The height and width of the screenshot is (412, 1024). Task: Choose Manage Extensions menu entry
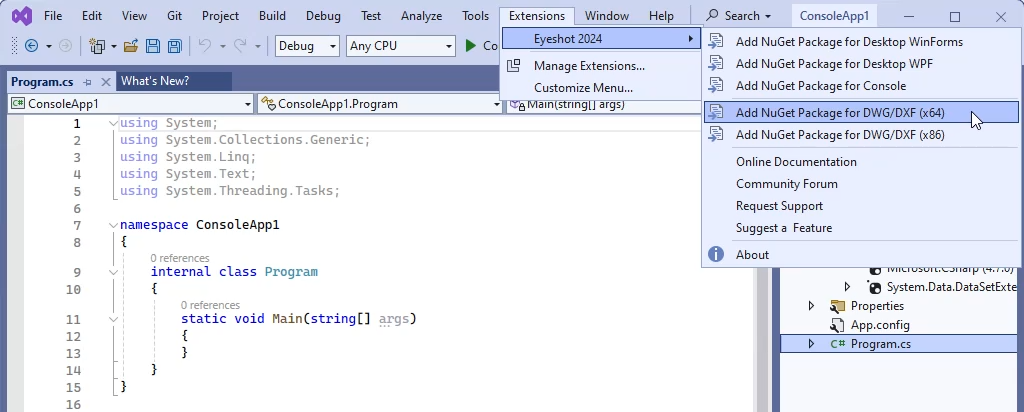[x=589, y=66]
